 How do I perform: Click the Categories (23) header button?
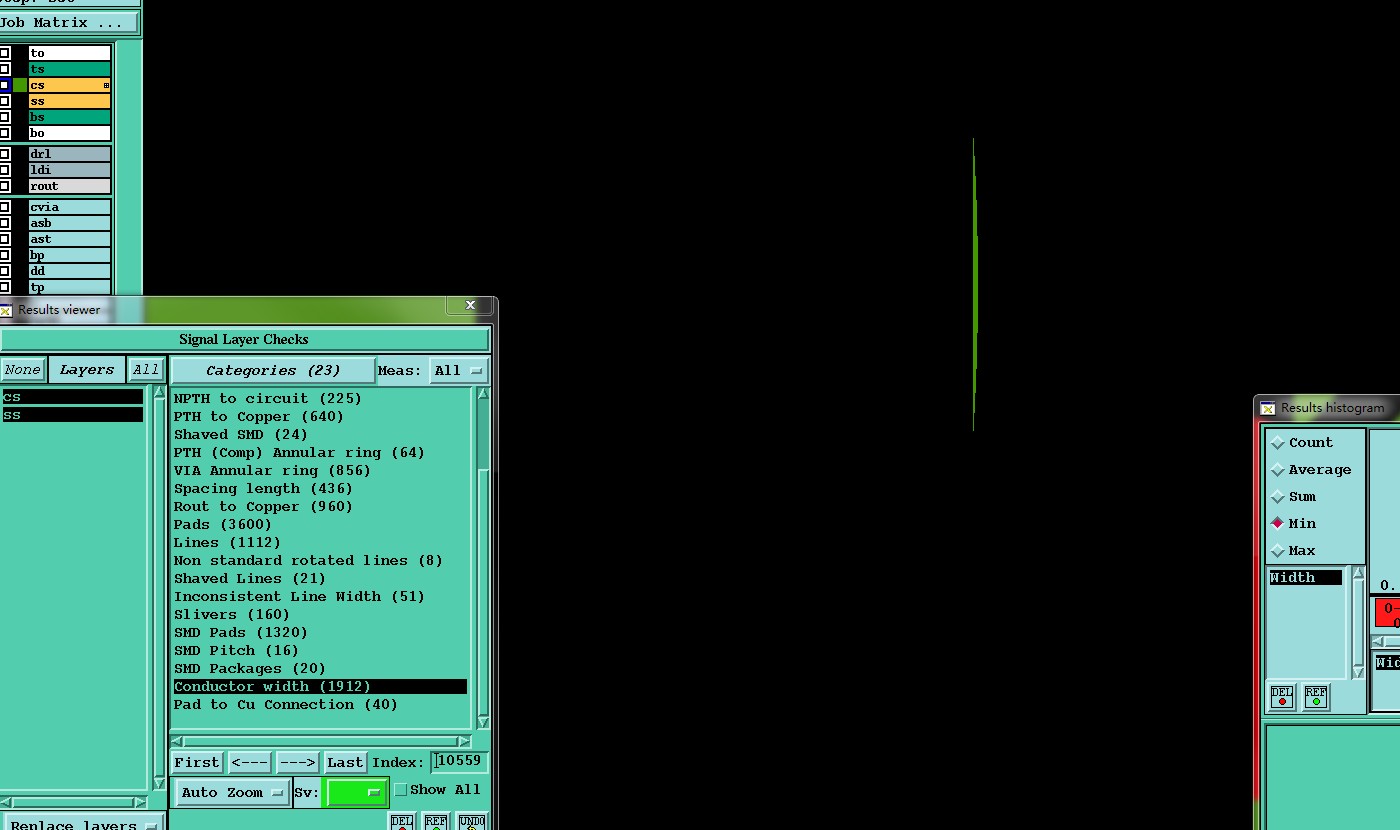pyautogui.click(x=273, y=370)
